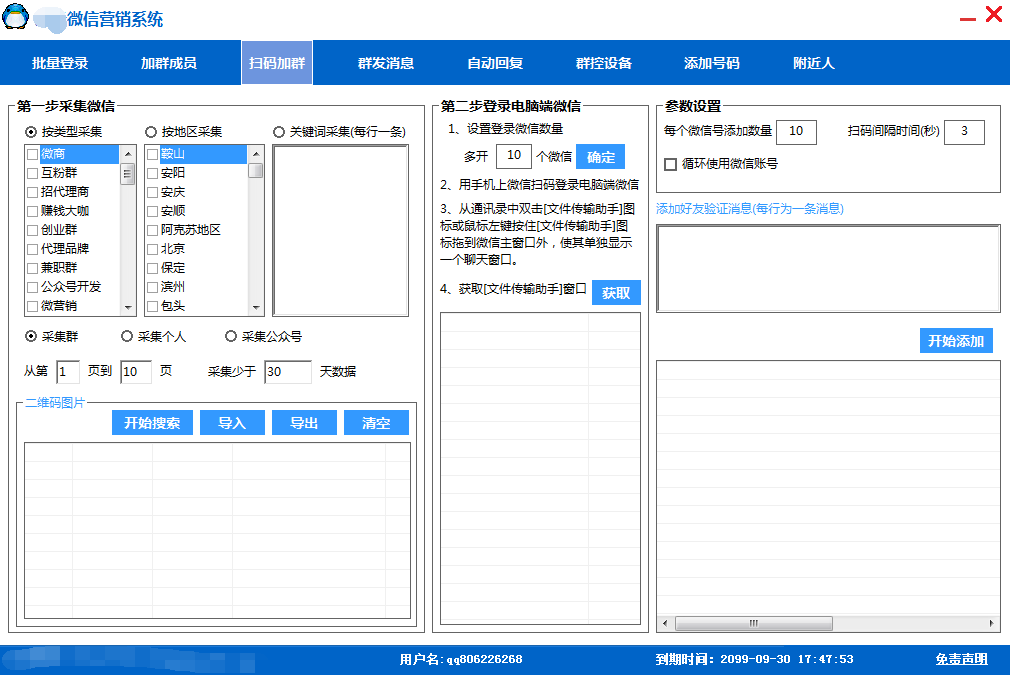Click the 多开 WeChat count field
This screenshot has height=675, width=1010.
click(x=514, y=156)
